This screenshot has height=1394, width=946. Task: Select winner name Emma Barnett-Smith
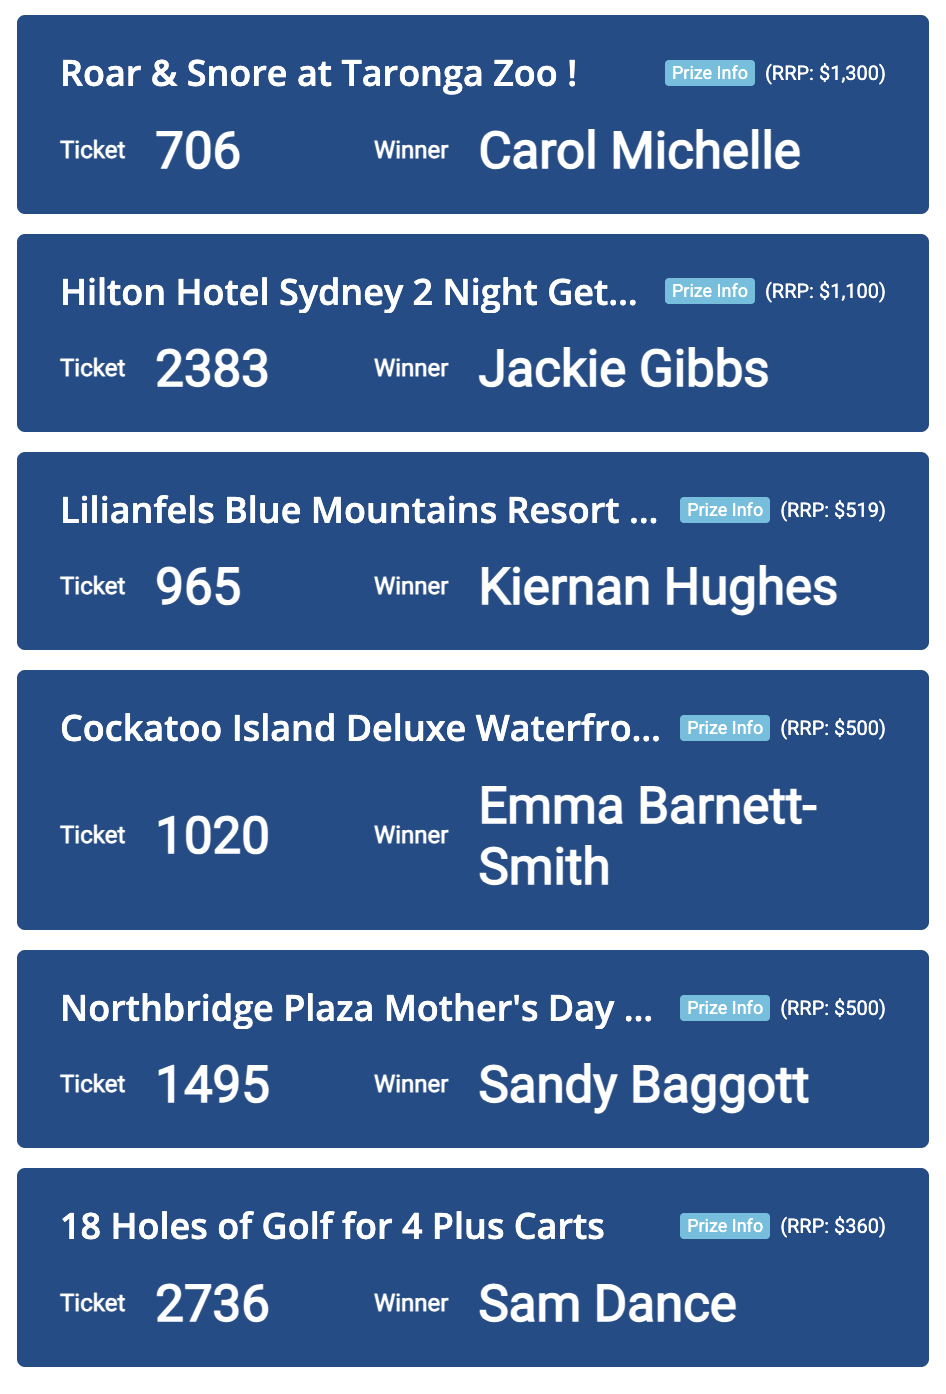(x=647, y=835)
